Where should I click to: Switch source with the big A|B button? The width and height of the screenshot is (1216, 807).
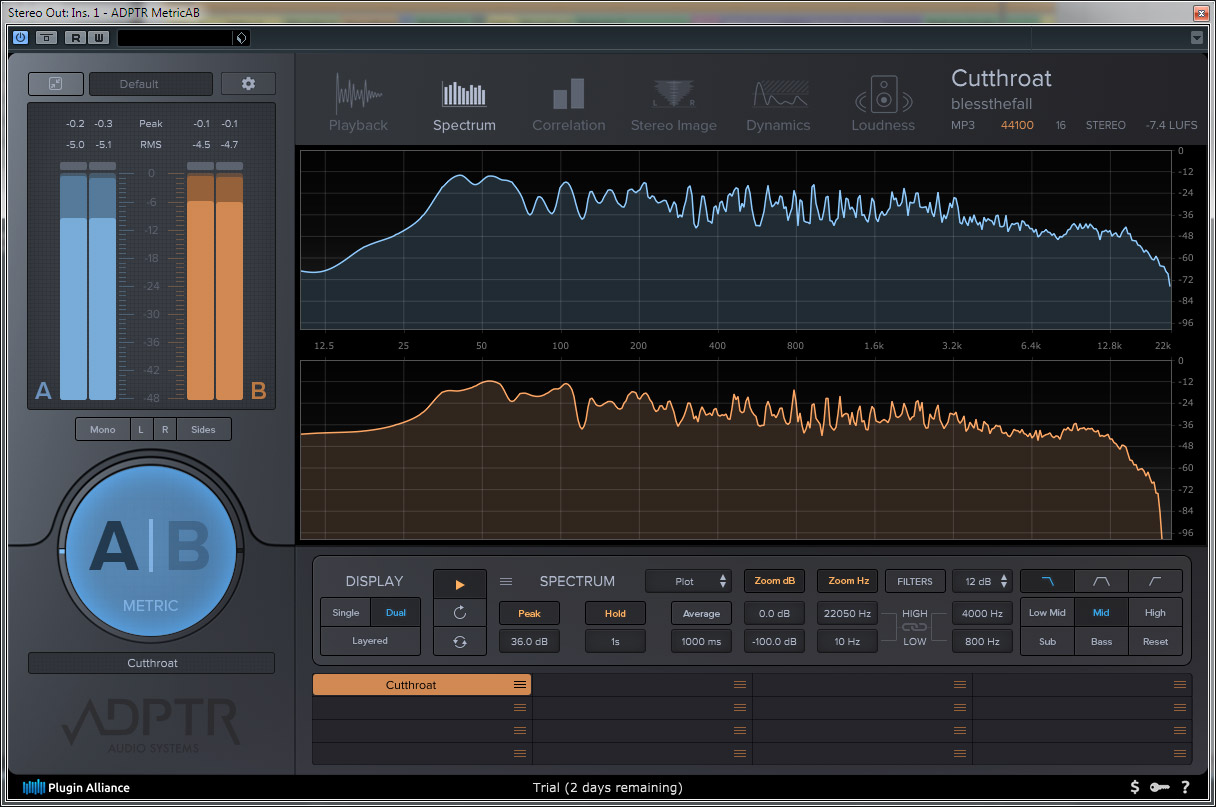coord(151,549)
